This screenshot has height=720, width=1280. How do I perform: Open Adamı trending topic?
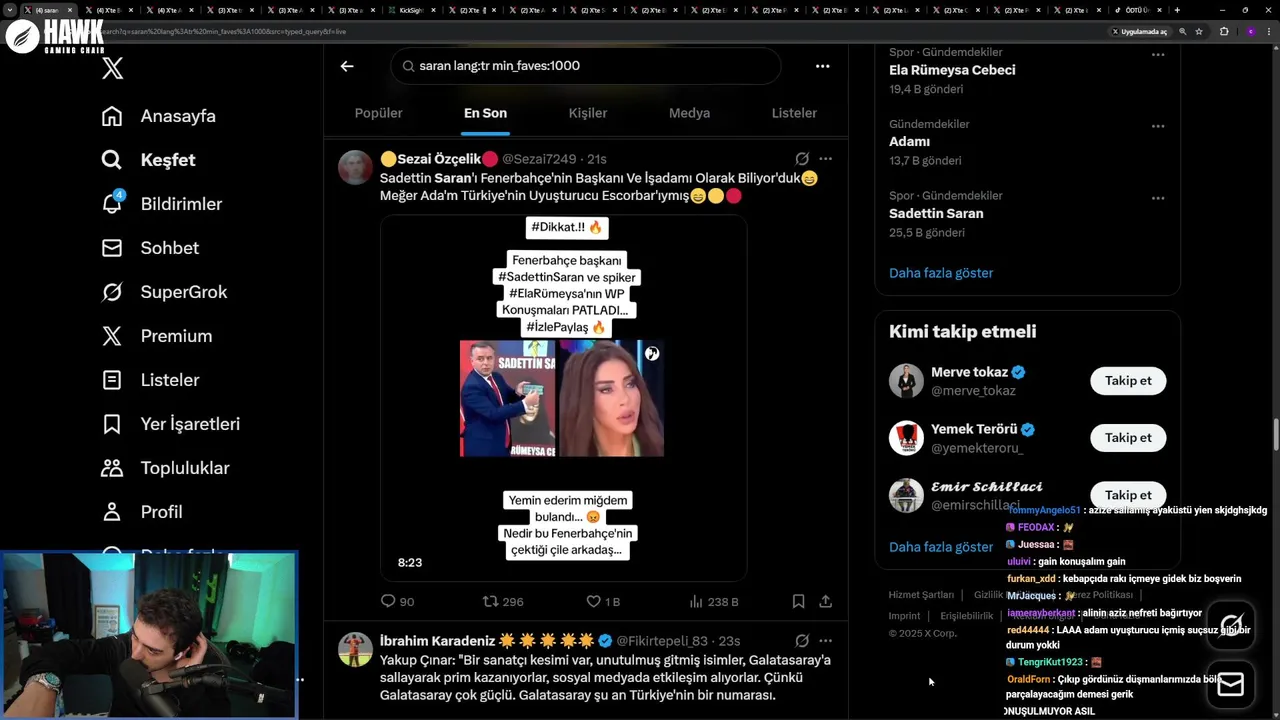pyautogui.click(x=909, y=141)
